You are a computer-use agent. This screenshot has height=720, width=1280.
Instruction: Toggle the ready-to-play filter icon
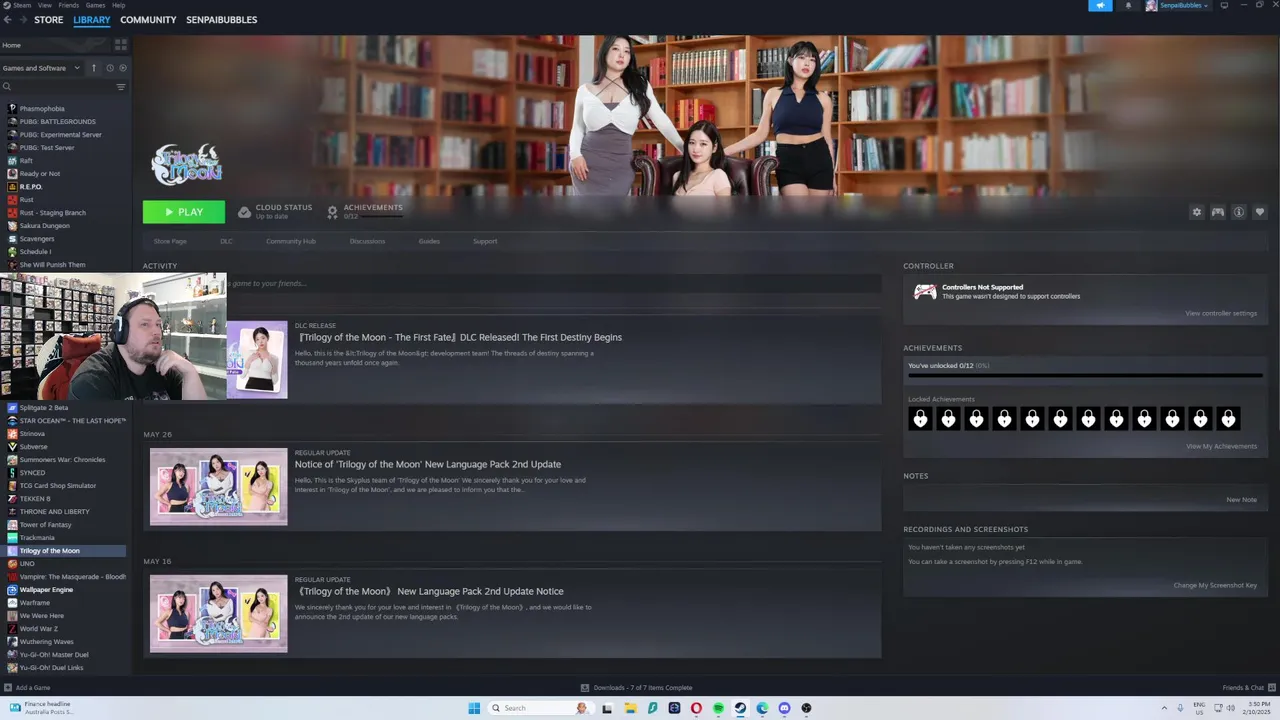[x=123, y=68]
